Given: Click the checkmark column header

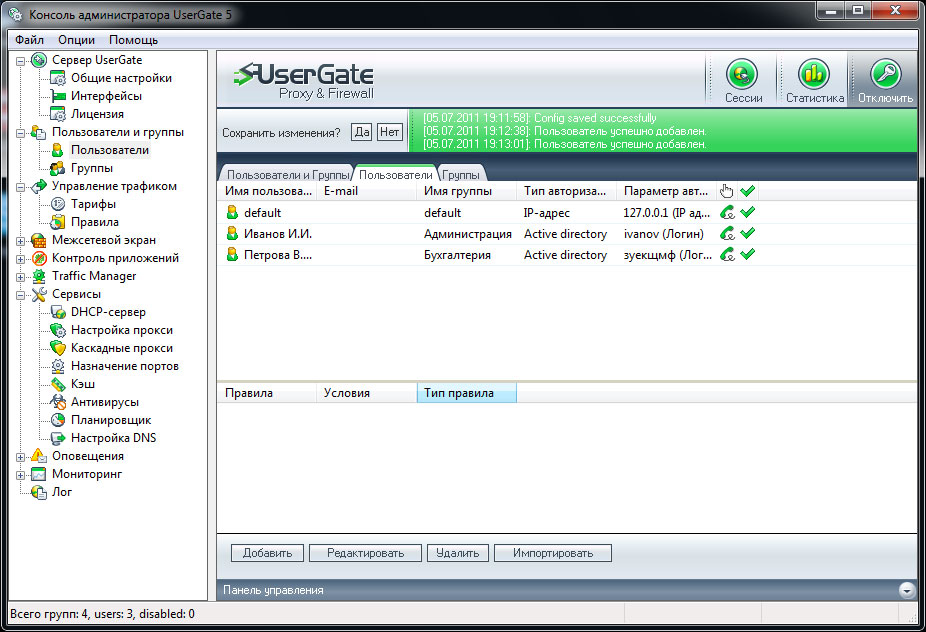Looking at the screenshot, I should (x=748, y=191).
